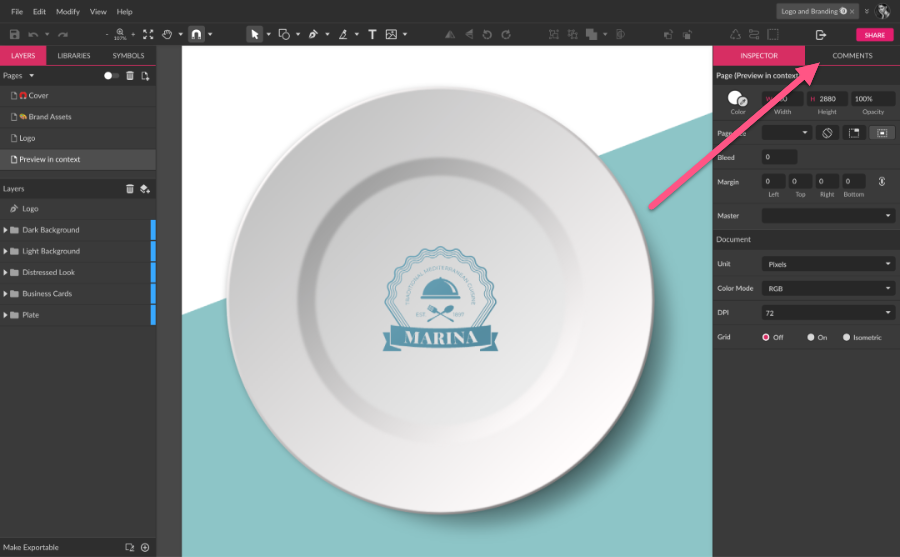Click the page Color swatch
This screenshot has height=557, width=900.
tap(738, 98)
